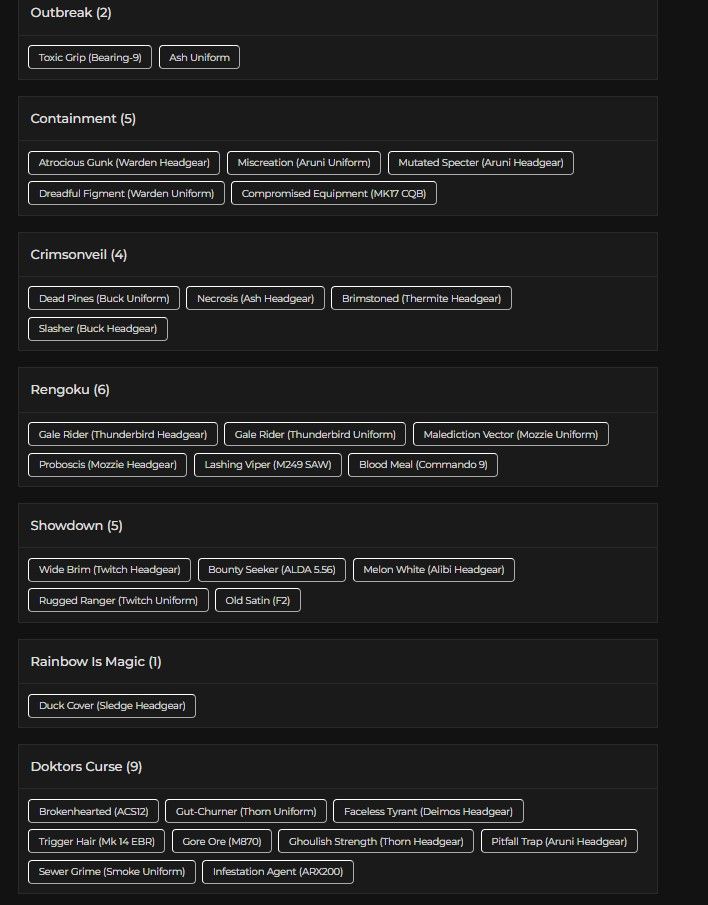The width and height of the screenshot is (708, 905).
Task: Click Faceless Tyrant (Deimos Headgear) tag
Action: point(428,811)
